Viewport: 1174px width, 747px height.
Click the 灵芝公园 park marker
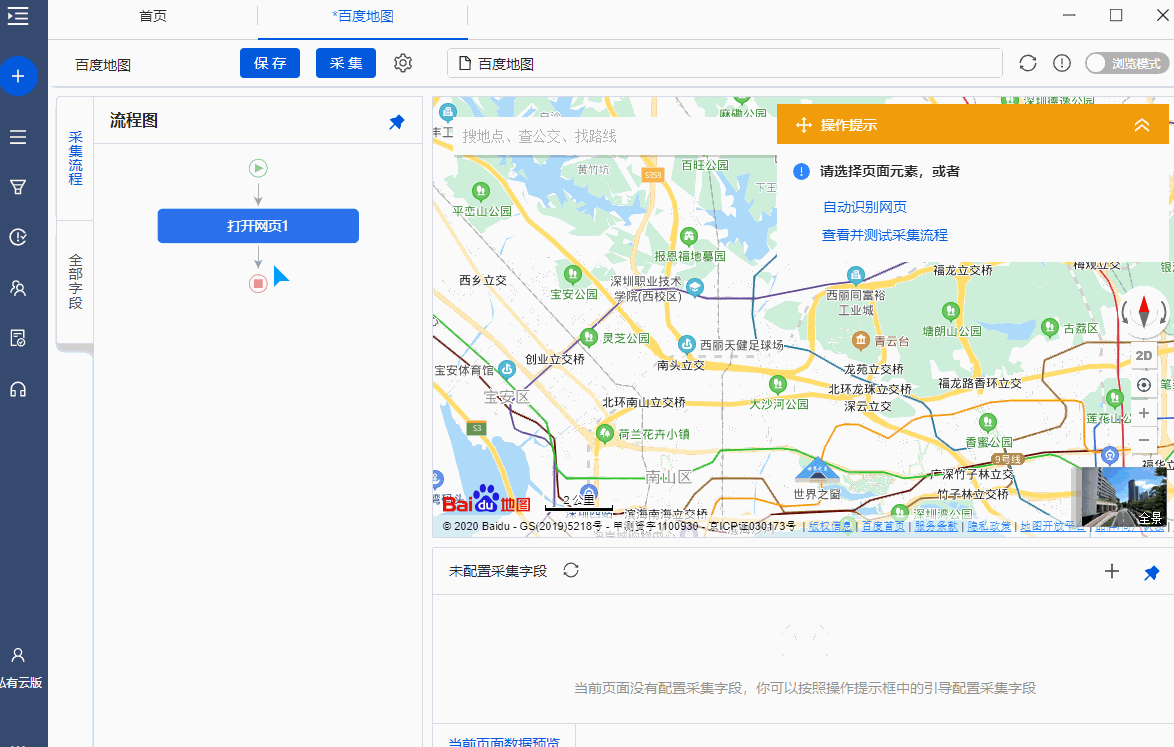coord(589,338)
